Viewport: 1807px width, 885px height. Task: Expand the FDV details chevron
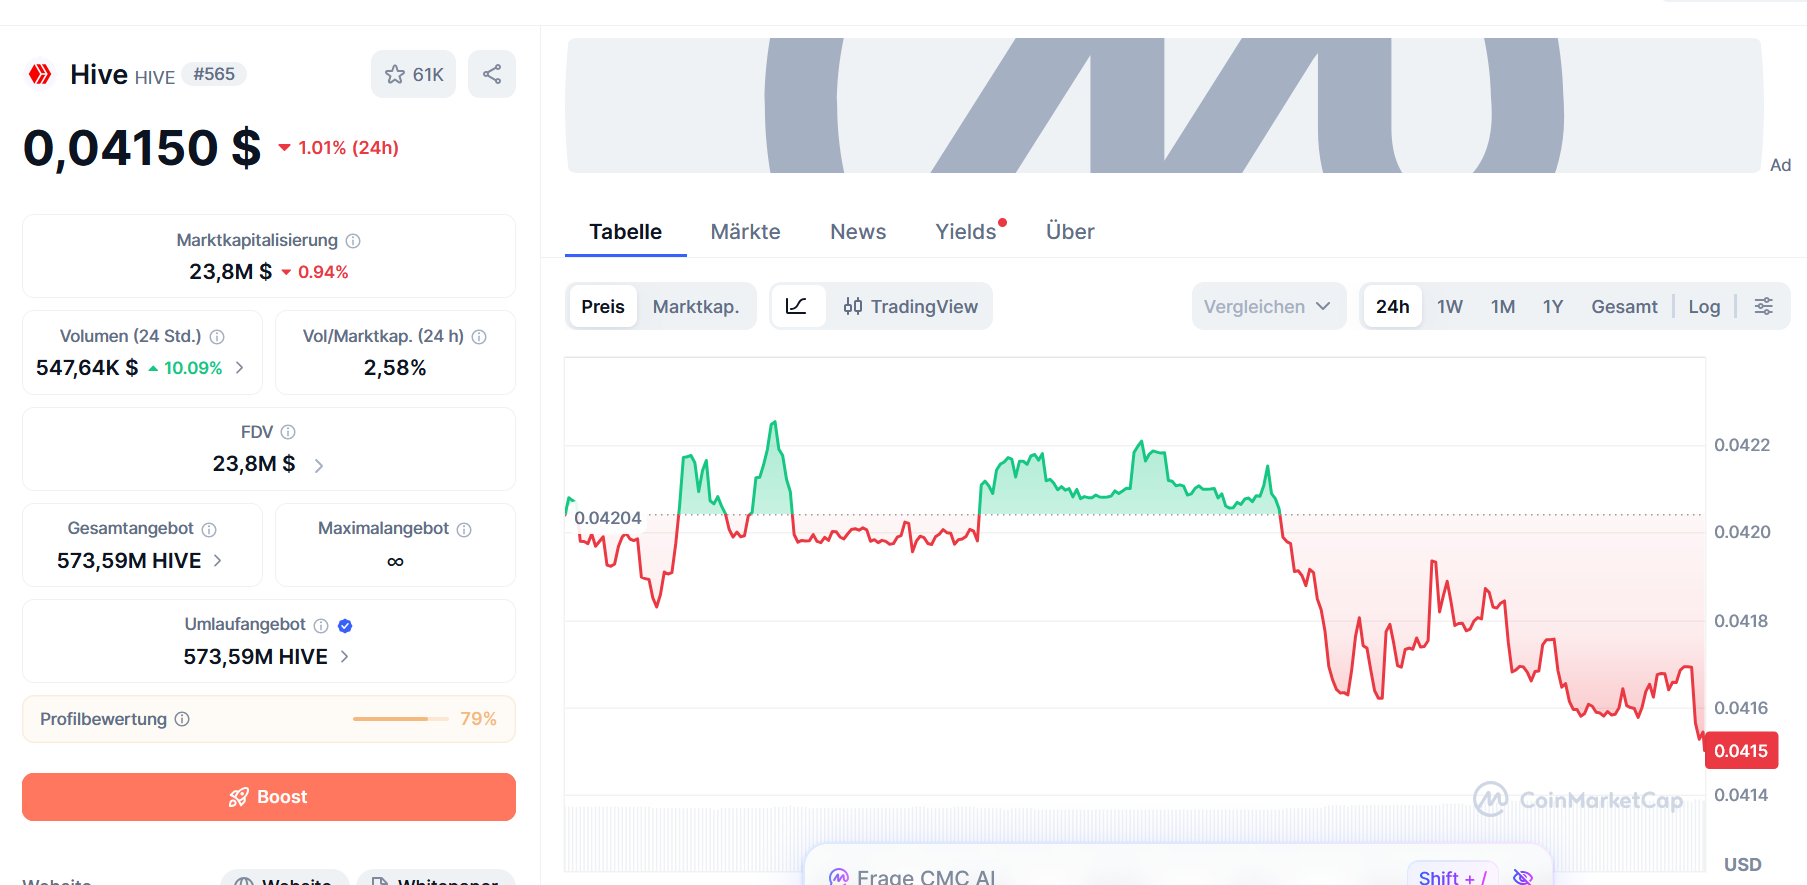click(319, 465)
